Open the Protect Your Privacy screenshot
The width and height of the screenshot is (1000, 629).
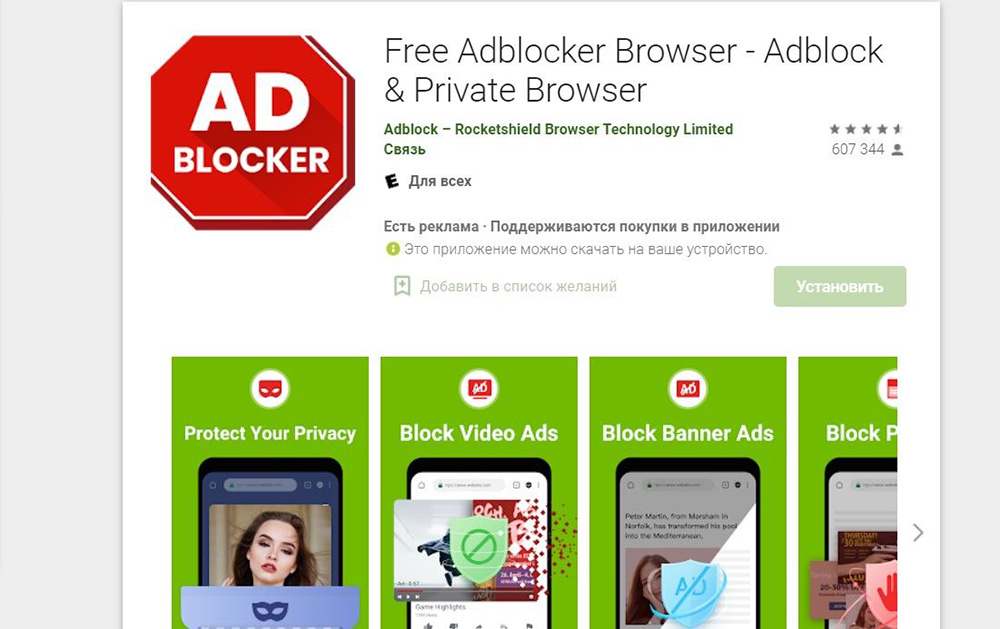coord(270,492)
